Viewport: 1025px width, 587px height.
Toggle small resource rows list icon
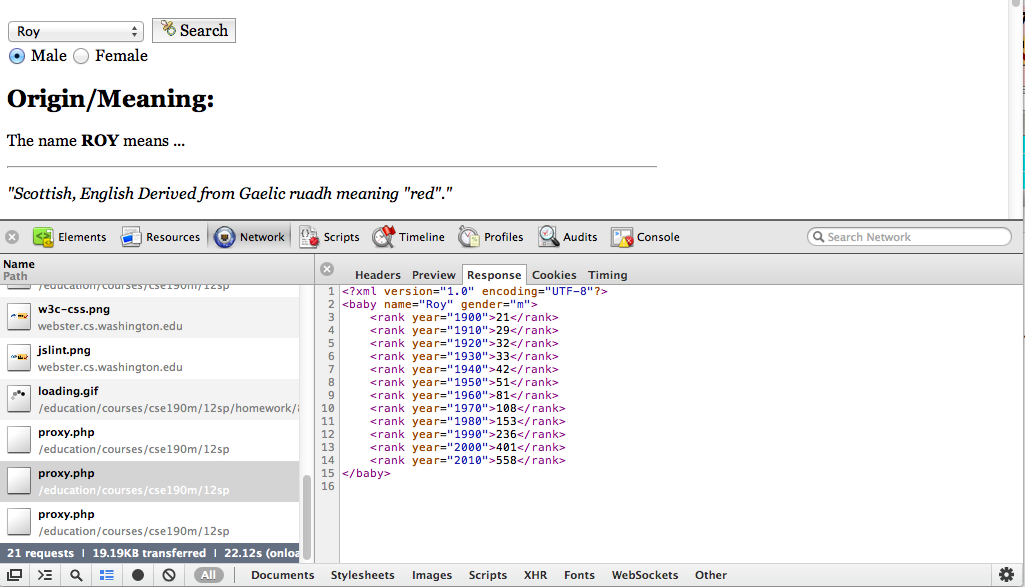point(107,575)
